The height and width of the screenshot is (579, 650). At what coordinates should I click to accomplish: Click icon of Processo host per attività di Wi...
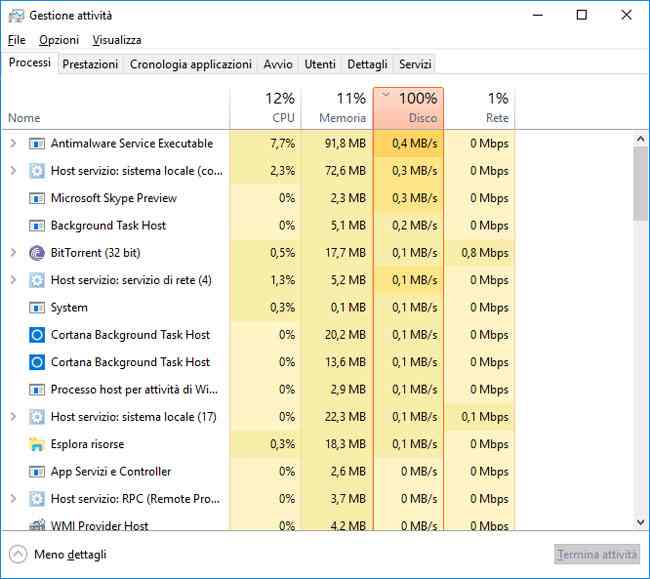pyautogui.click(x=36, y=390)
